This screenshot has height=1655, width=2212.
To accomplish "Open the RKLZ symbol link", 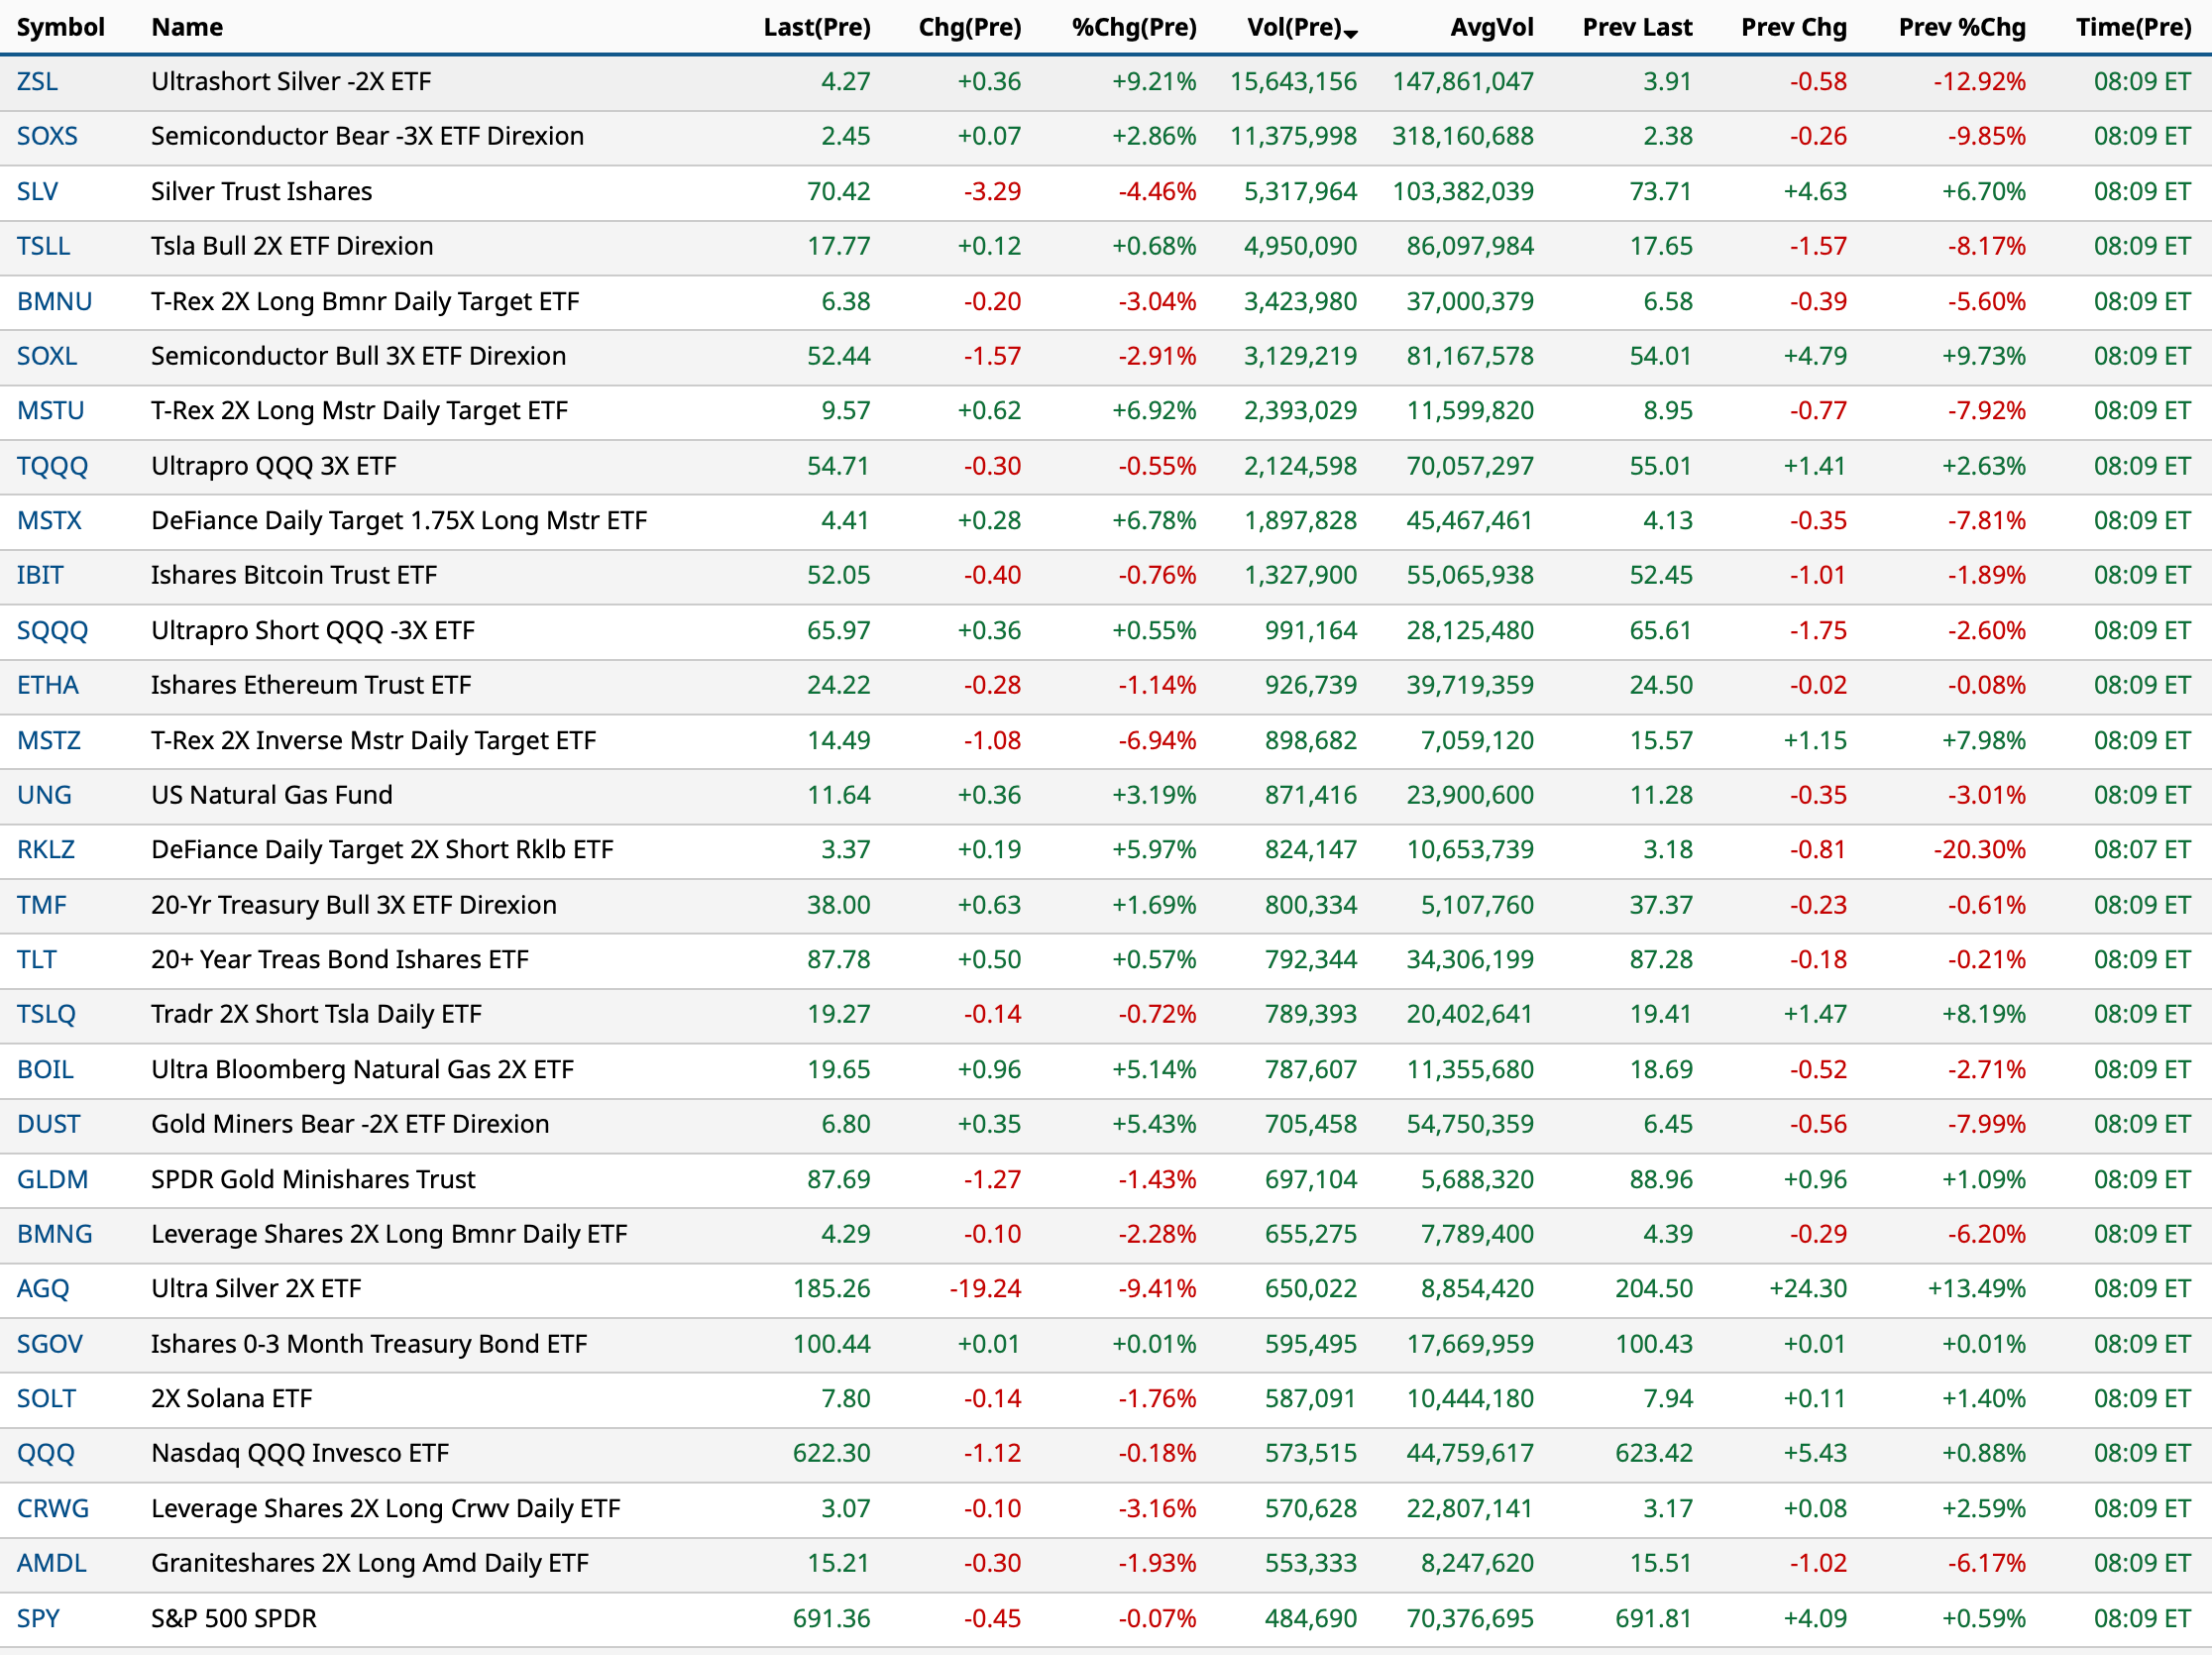I will click(x=46, y=850).
